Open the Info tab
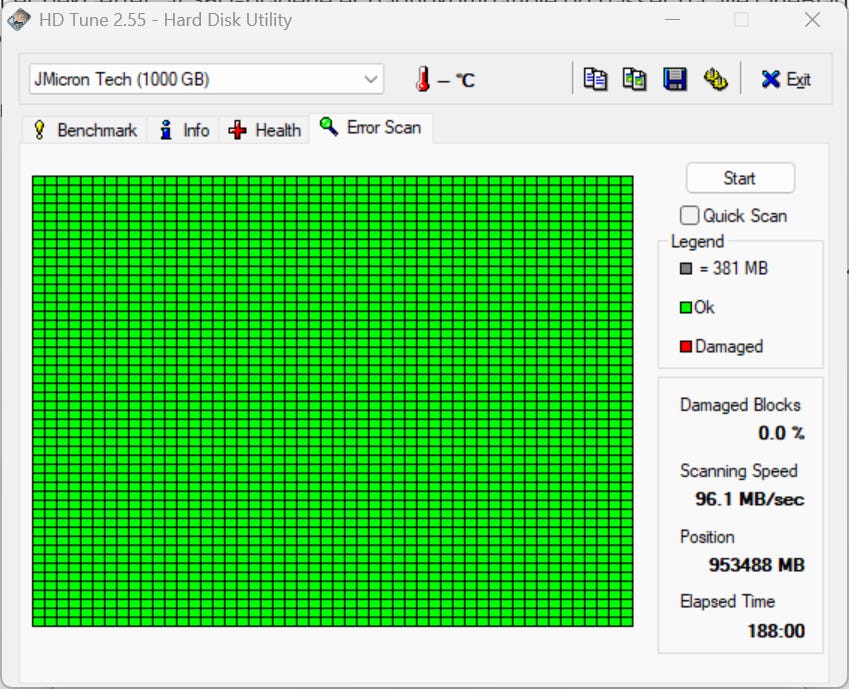Viewport: 849px width, 689px height. [183, 130]
